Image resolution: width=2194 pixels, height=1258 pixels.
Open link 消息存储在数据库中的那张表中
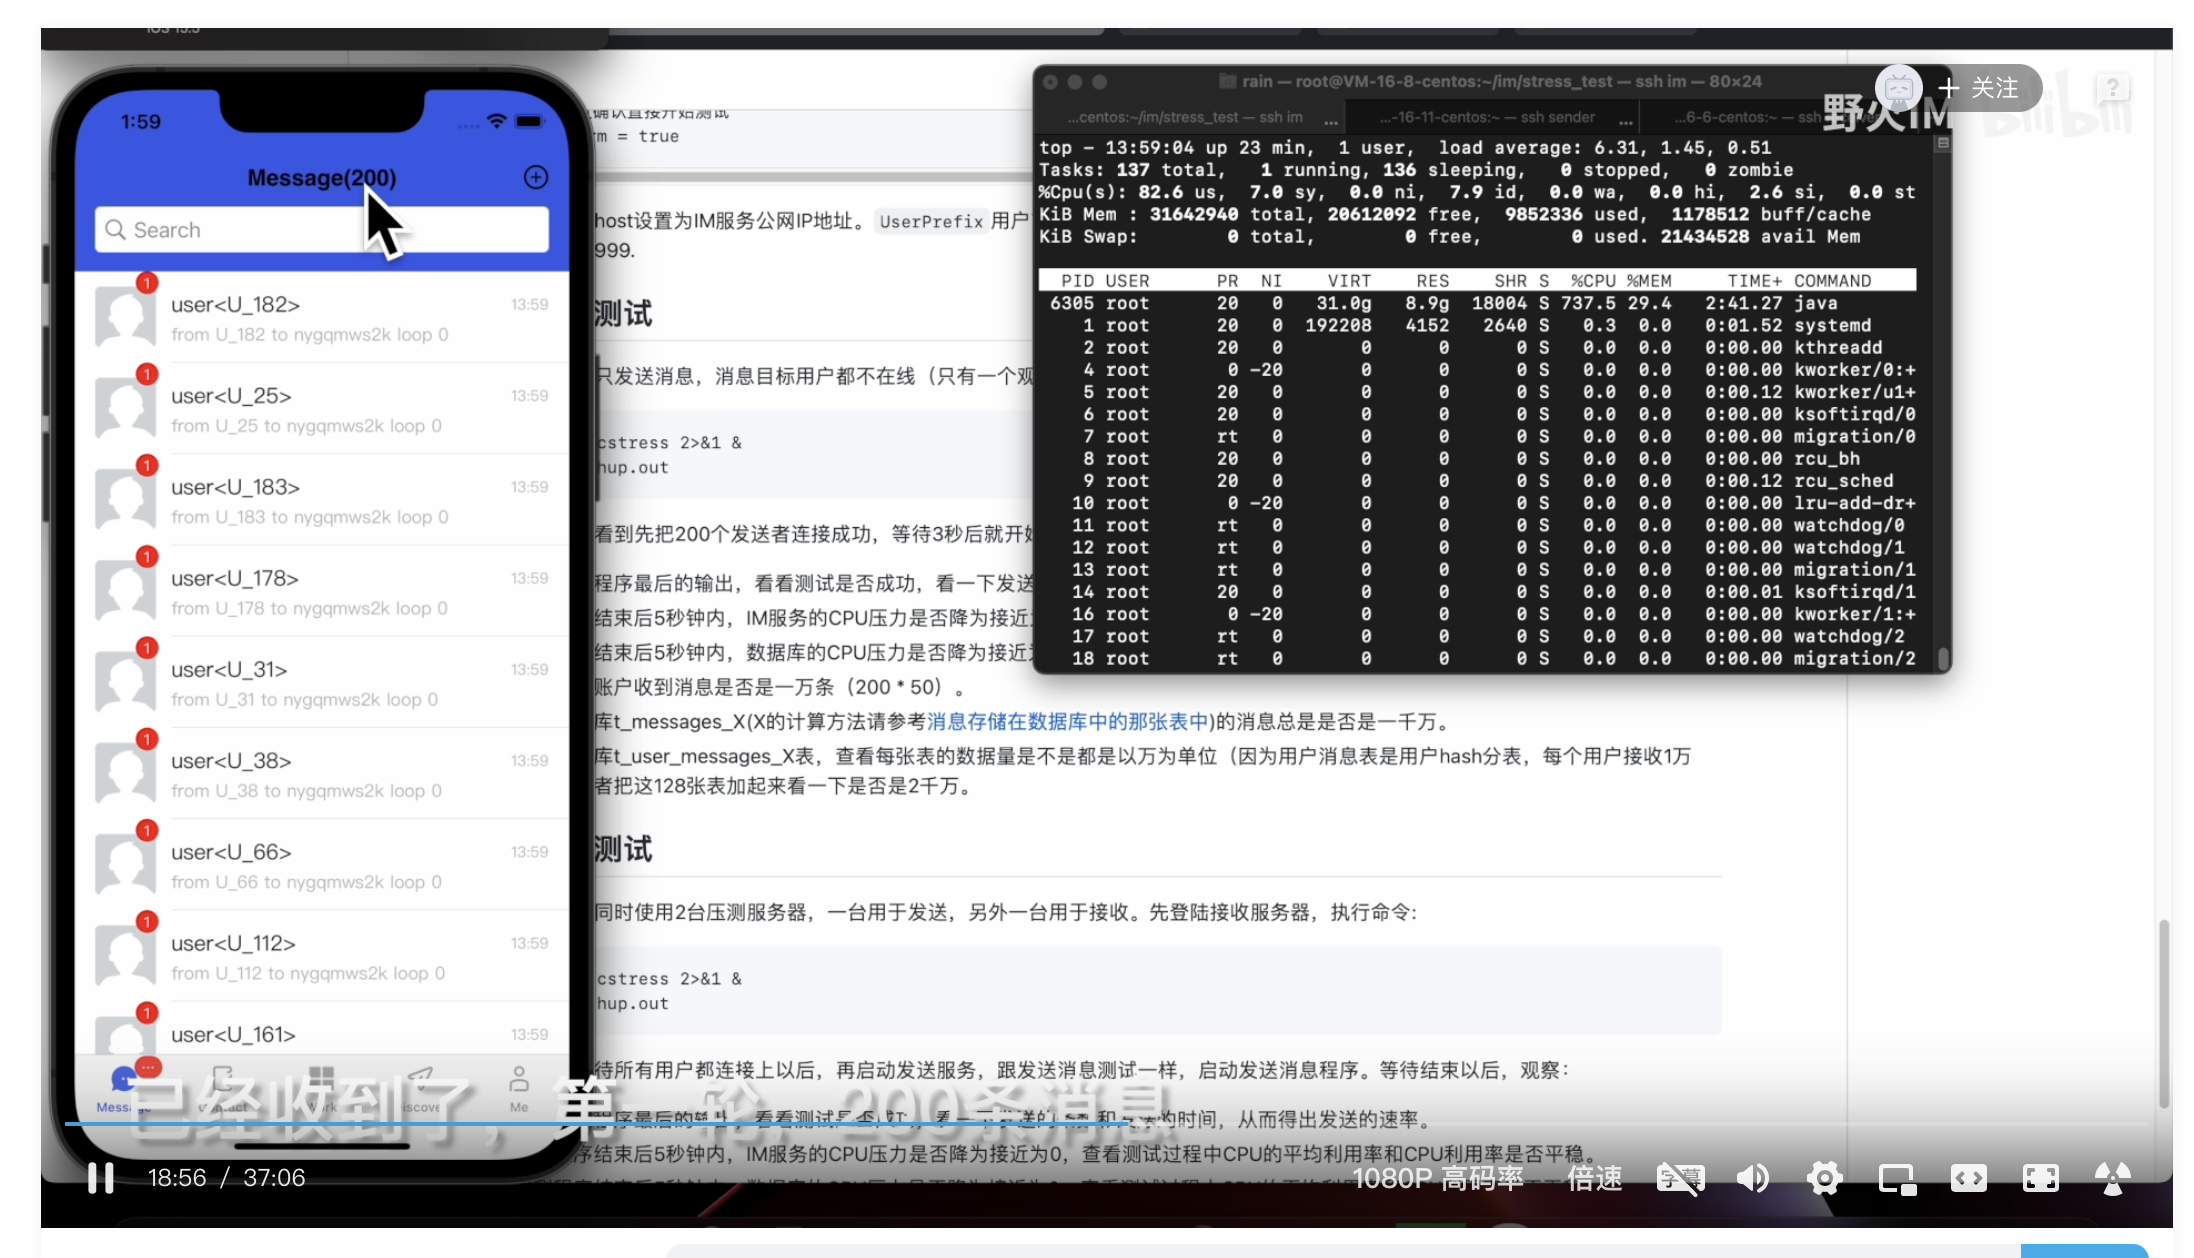click(1067, 722)
